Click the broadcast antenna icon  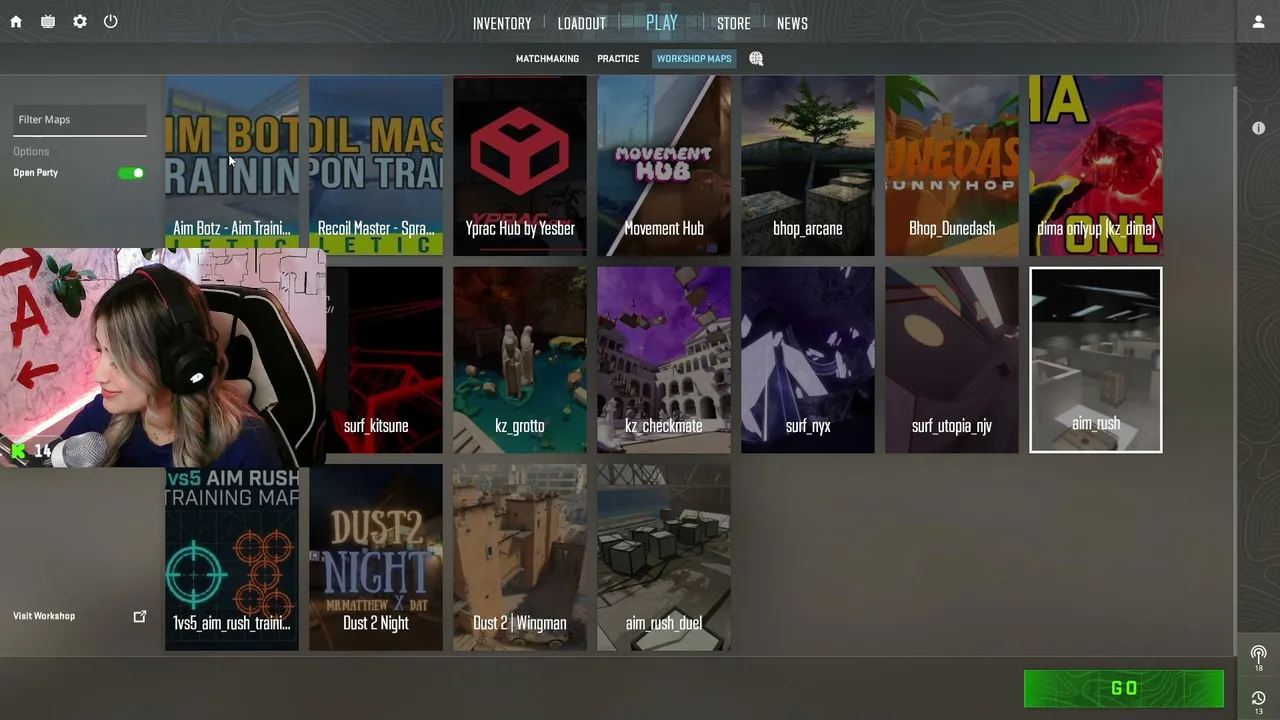click(1258, 655)
